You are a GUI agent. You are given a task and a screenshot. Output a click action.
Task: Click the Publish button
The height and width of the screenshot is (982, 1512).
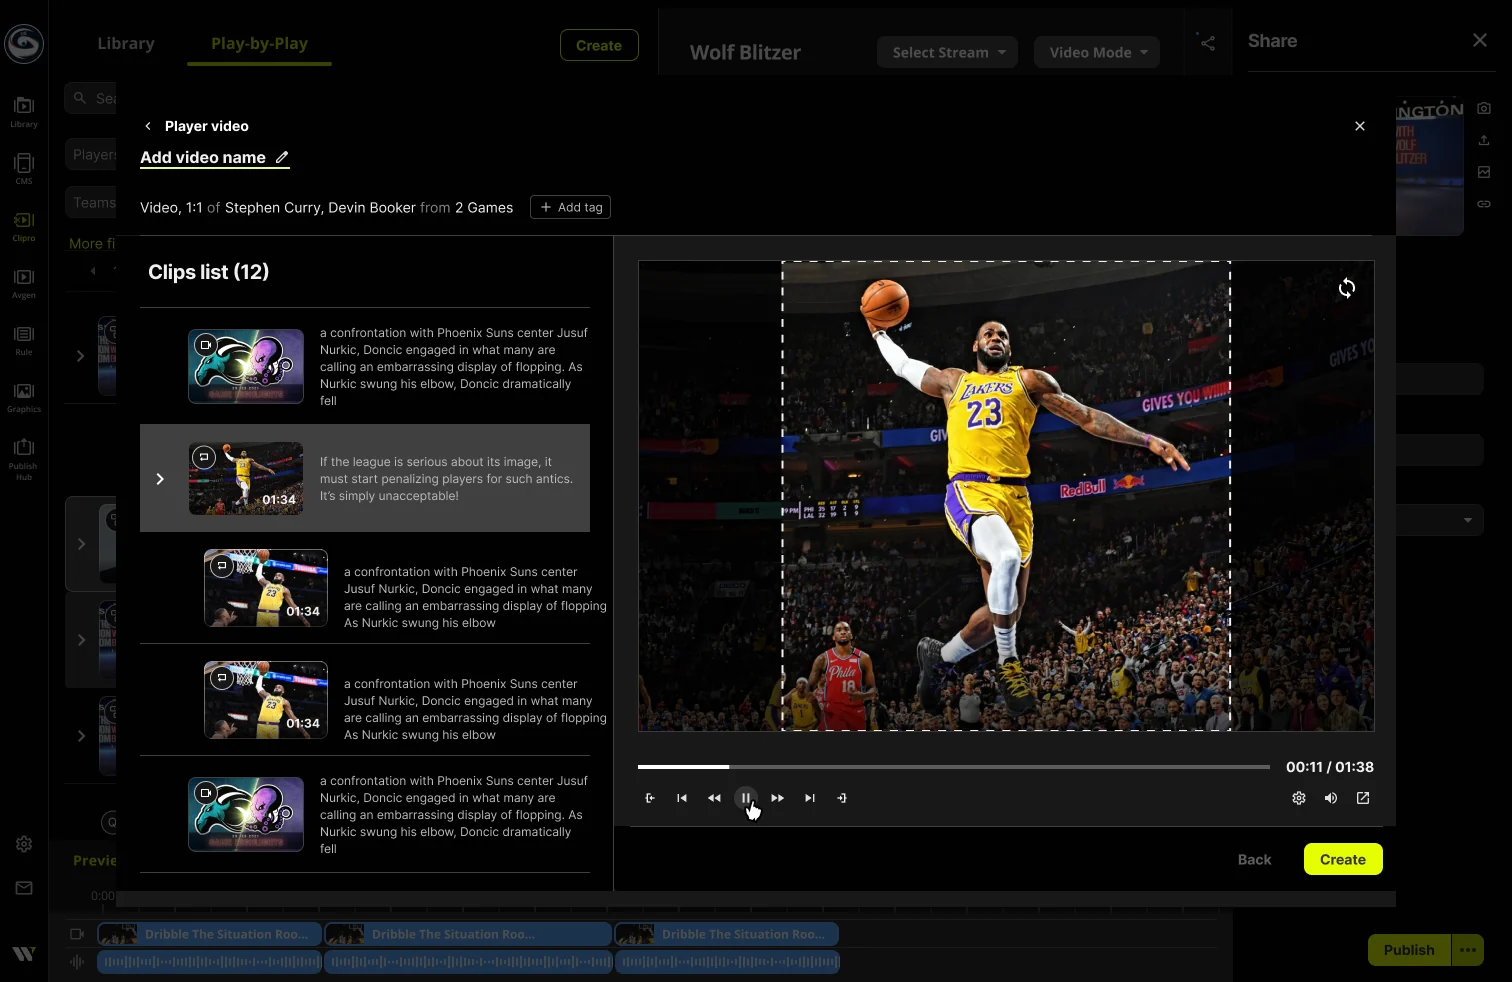coord(1409,950)
